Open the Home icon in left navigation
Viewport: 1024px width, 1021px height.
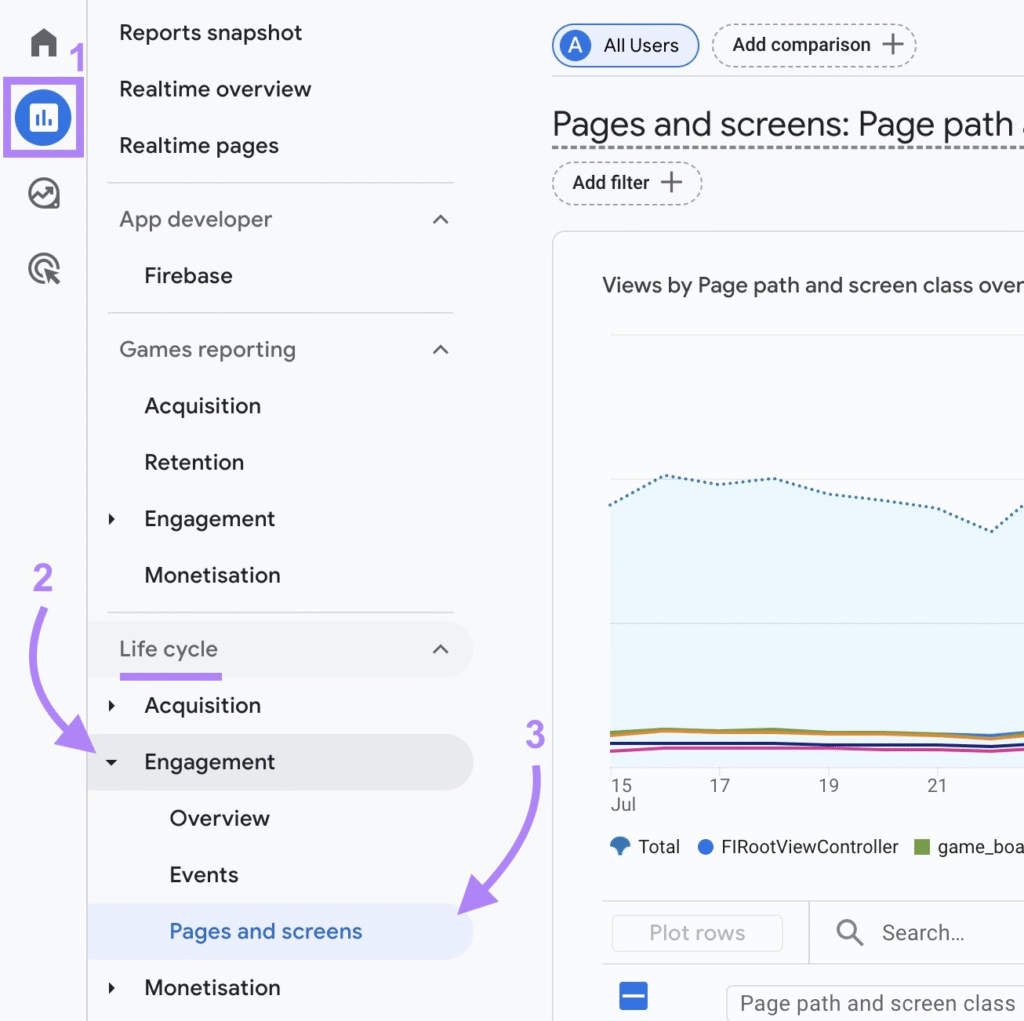(x=42, y=42)
